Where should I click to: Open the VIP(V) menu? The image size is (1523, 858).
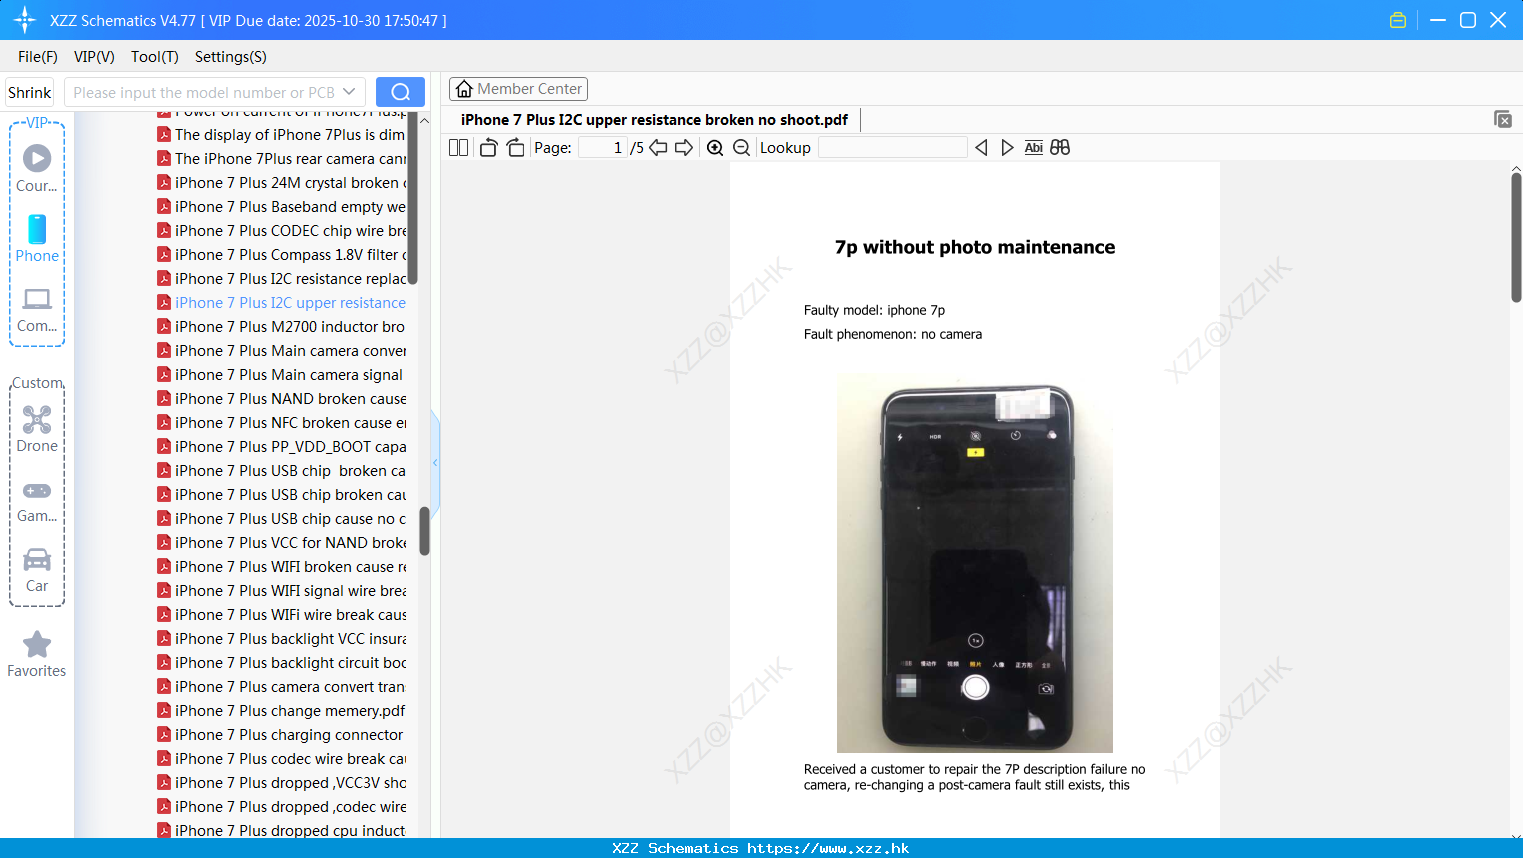pos(94,57)
